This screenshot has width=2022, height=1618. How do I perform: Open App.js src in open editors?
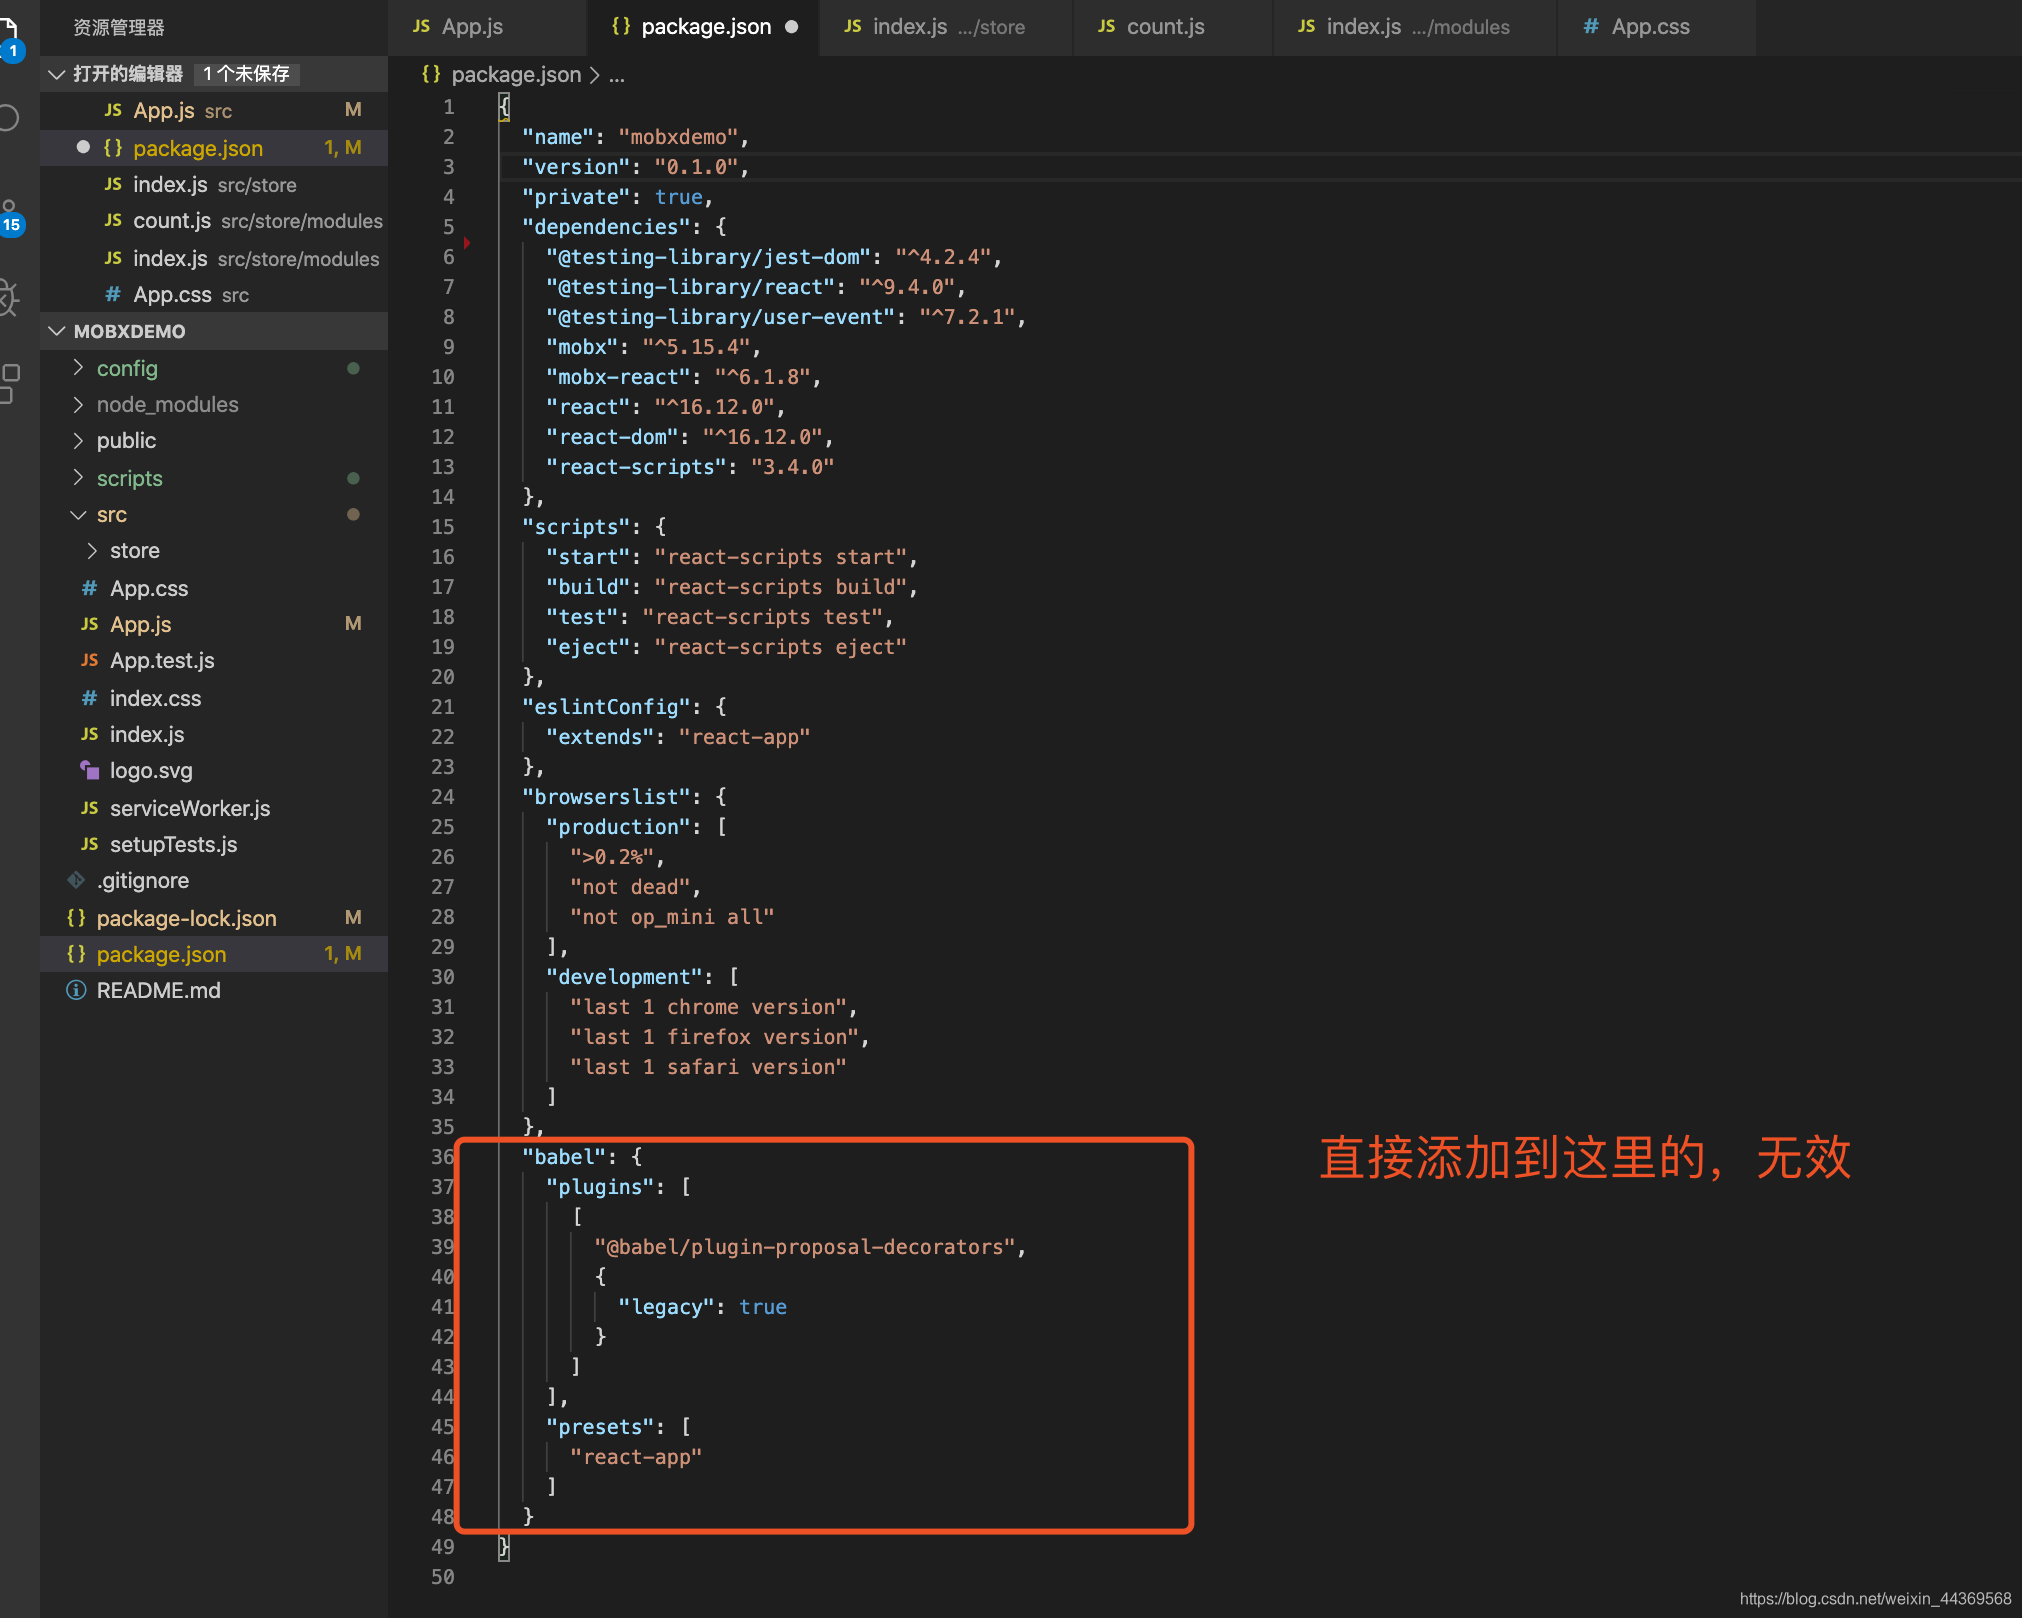point(214,110)
